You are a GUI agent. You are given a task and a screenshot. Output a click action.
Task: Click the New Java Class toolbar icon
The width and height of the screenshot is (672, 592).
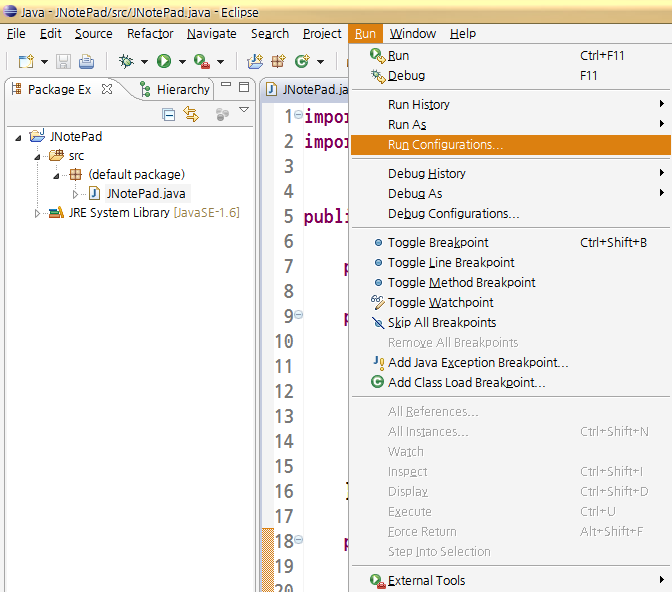tap(302, 61)
